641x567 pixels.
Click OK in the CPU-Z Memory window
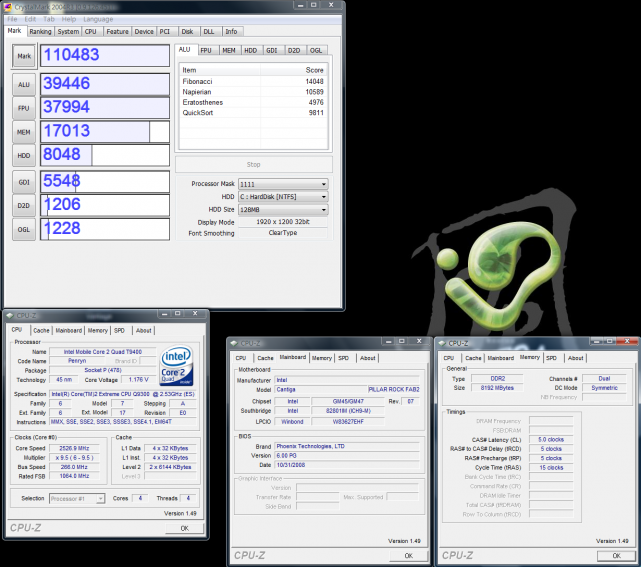616,556
